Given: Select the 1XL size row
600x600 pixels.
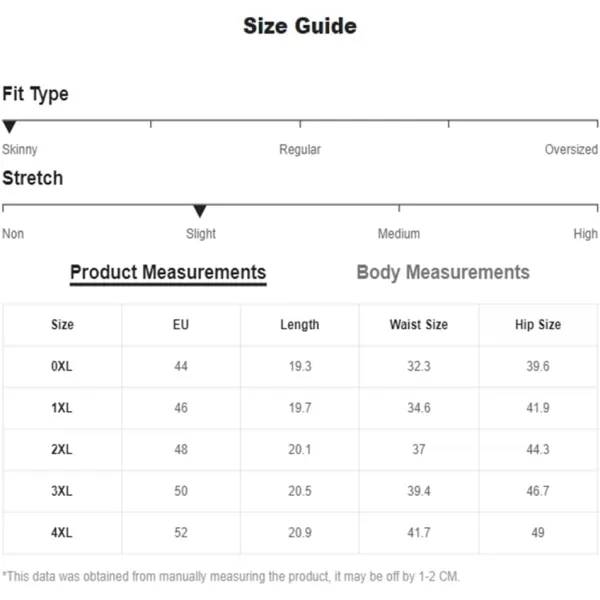Looking at the screenshot, I should click(300, 408).
